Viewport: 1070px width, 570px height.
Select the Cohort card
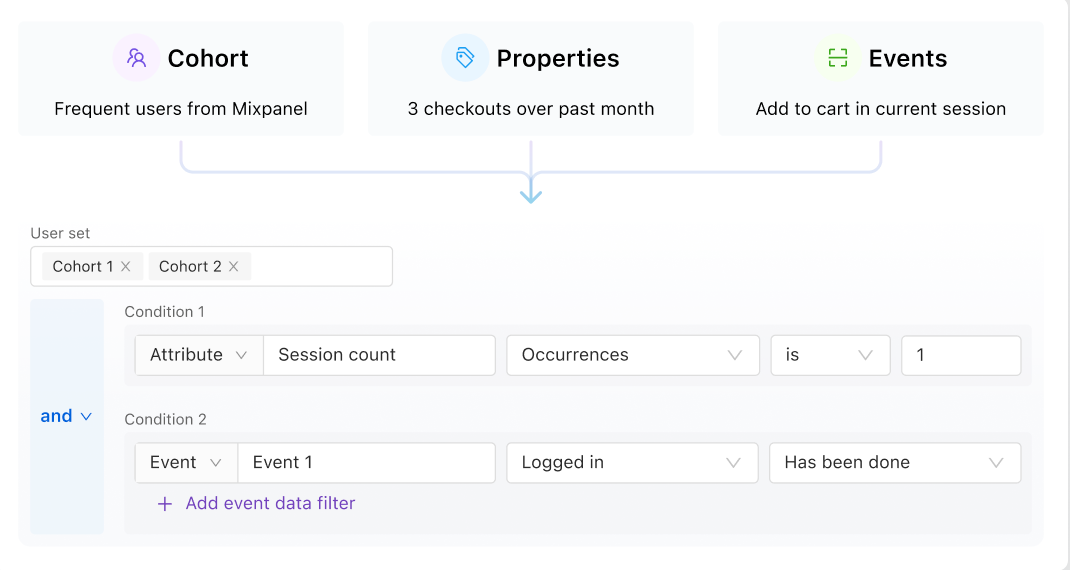(181, 79)
